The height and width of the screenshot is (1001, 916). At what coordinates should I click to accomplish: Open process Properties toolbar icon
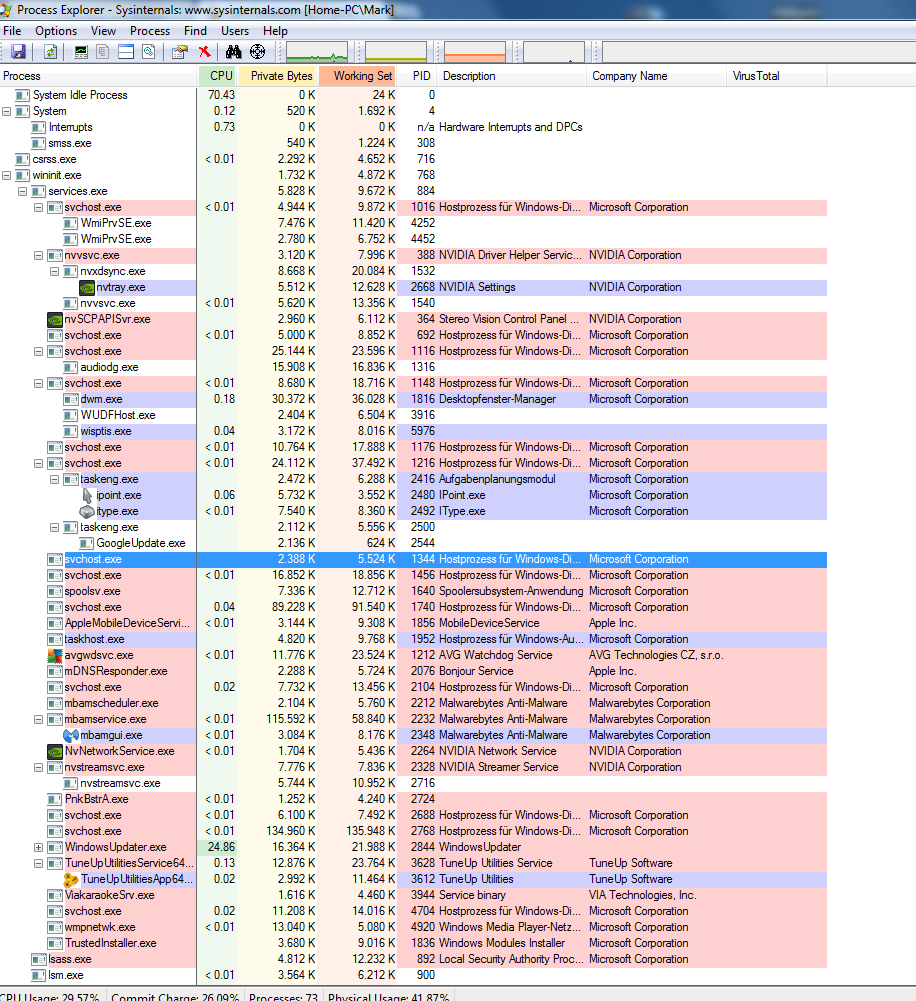[x=180, y=52]
